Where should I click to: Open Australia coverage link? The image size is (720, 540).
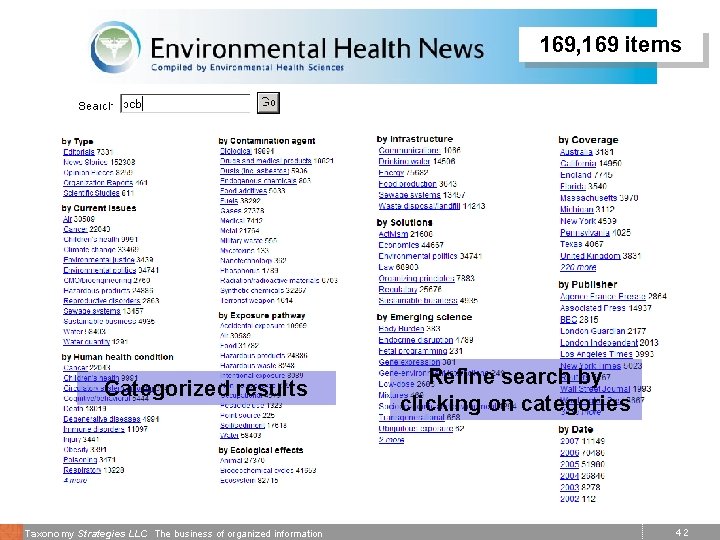(x=576, y=152)
